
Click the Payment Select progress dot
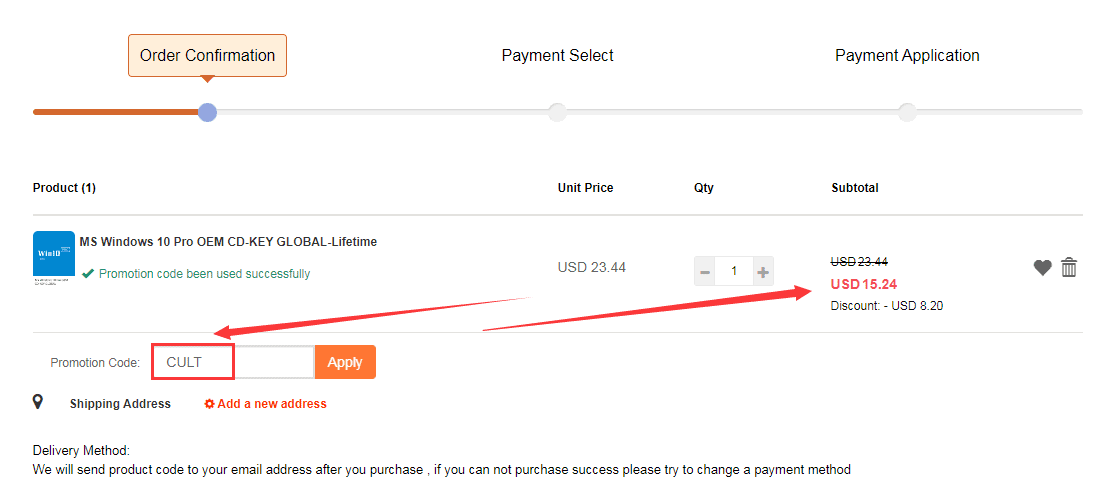tap(557, 112)
